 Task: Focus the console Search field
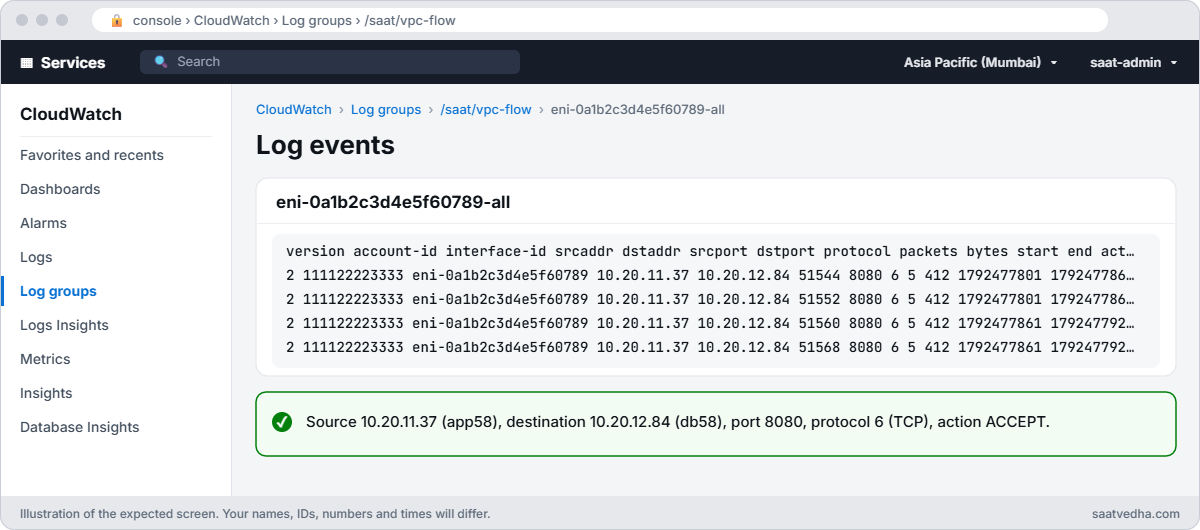(x=330, y=62)
